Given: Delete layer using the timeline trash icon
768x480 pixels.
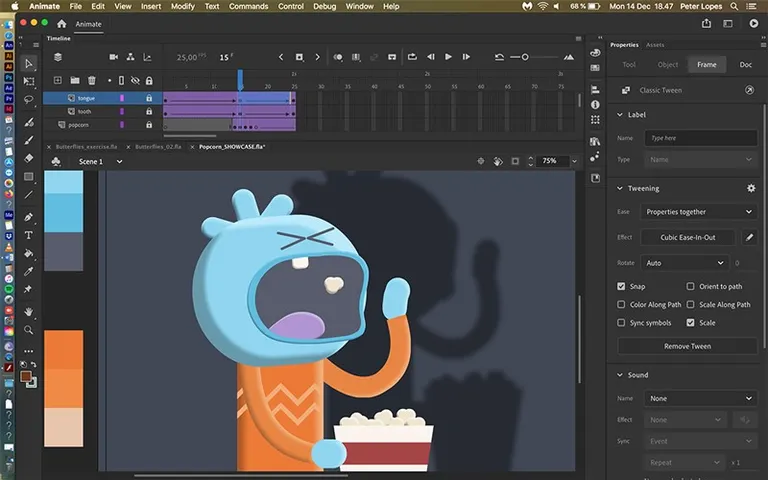Looking at the screenshot, I should coord(92,80).
